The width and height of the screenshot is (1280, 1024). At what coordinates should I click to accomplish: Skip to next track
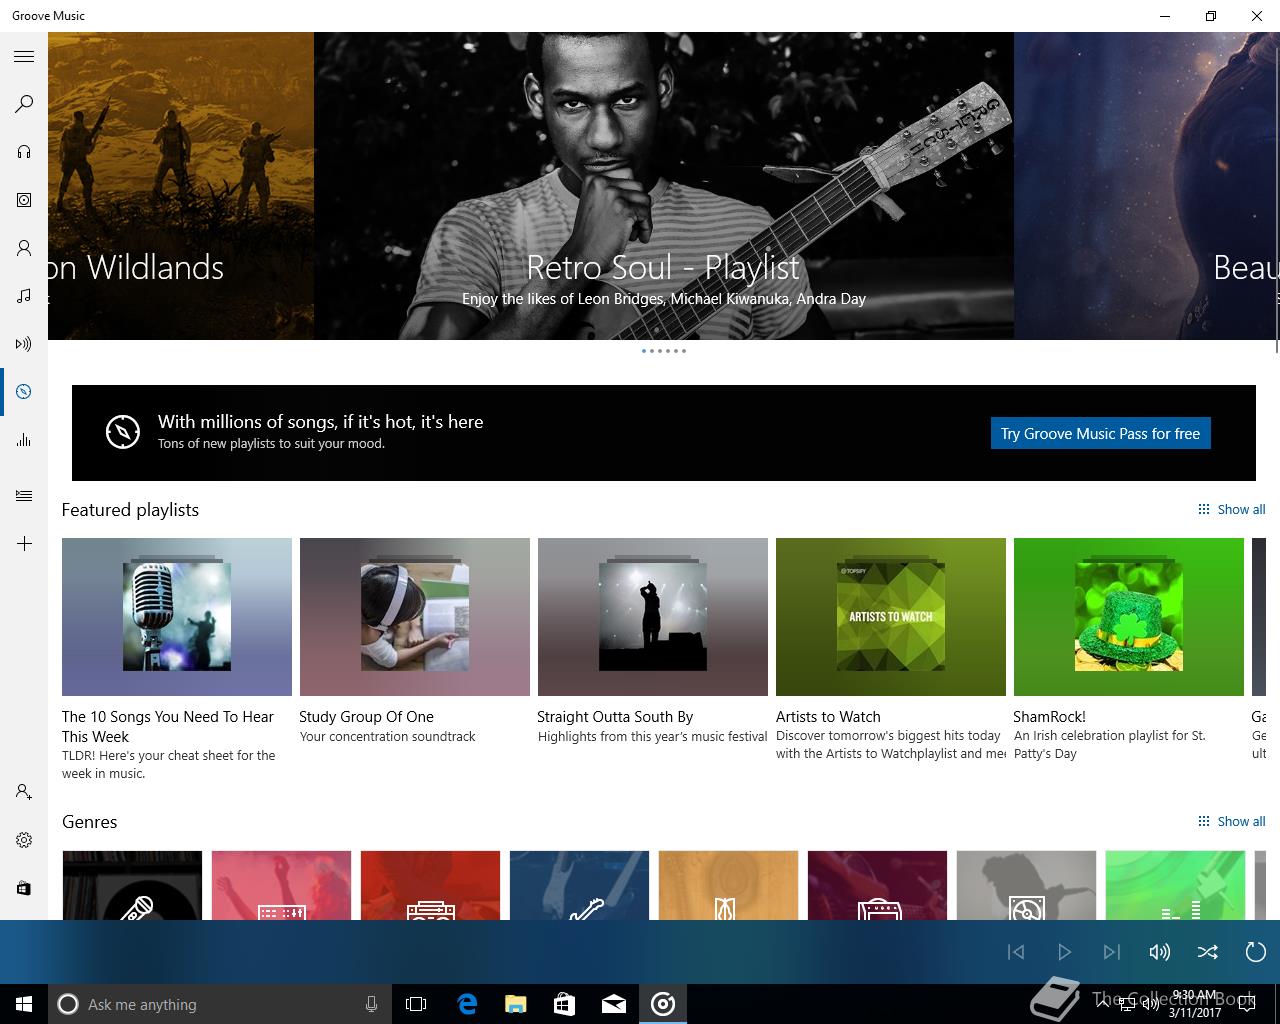click(x=1112, y=952)
